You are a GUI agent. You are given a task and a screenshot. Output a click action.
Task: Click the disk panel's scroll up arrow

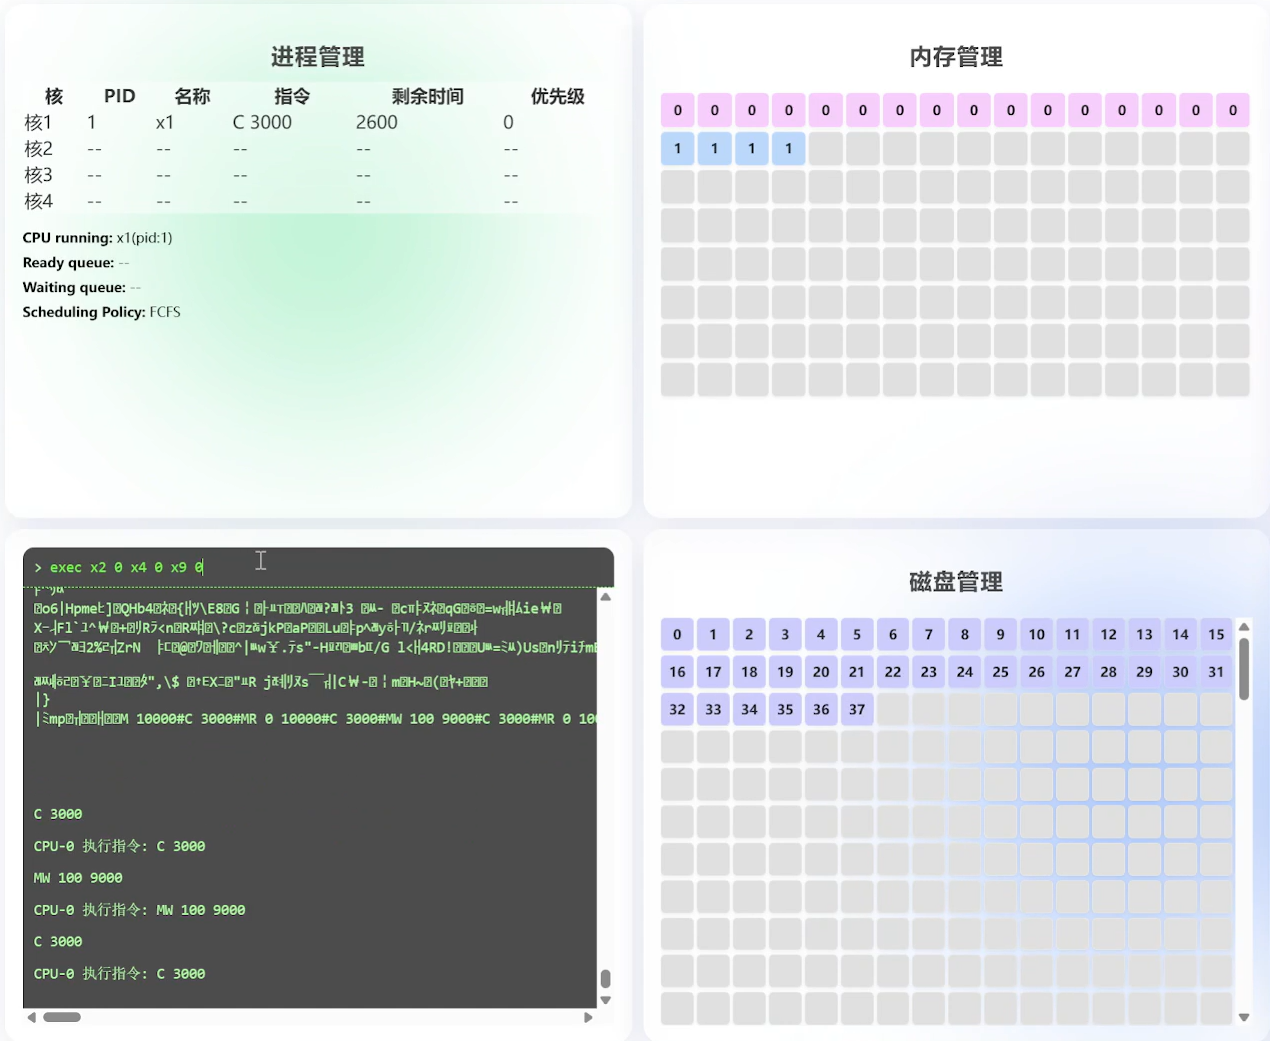point(1244,627)
